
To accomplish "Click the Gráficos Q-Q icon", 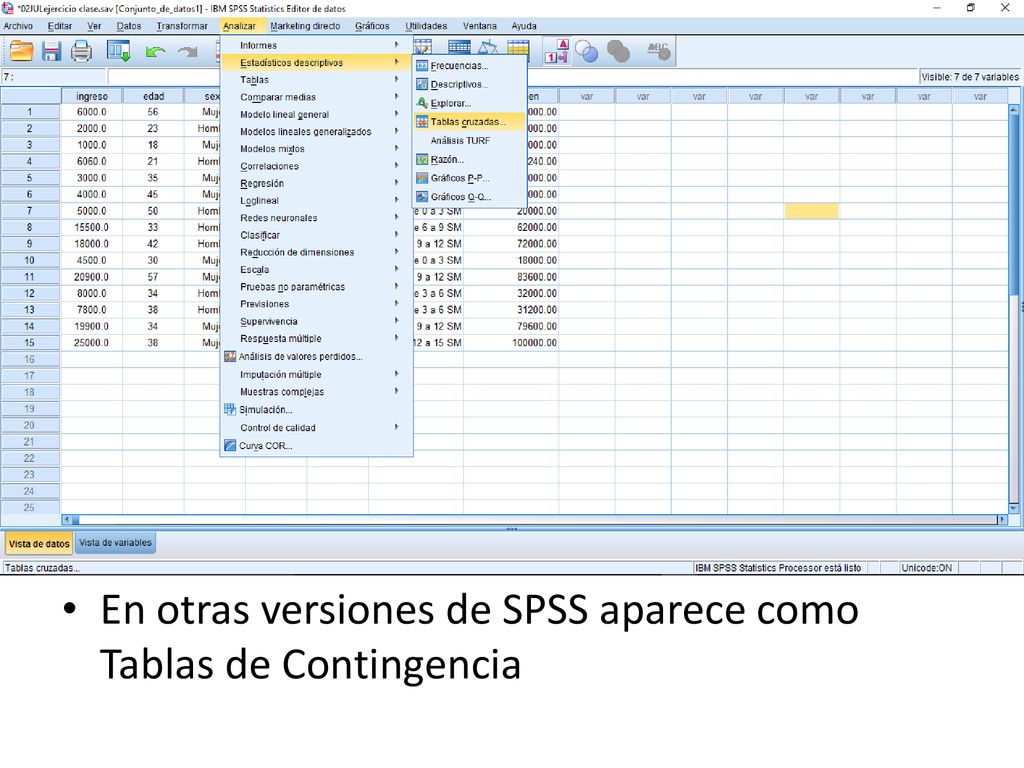I will coord(422,197).
